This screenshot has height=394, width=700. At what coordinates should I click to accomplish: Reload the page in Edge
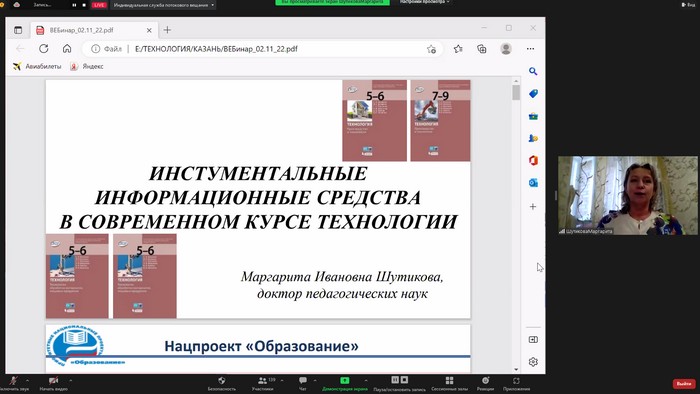click(x=43, y=49)
